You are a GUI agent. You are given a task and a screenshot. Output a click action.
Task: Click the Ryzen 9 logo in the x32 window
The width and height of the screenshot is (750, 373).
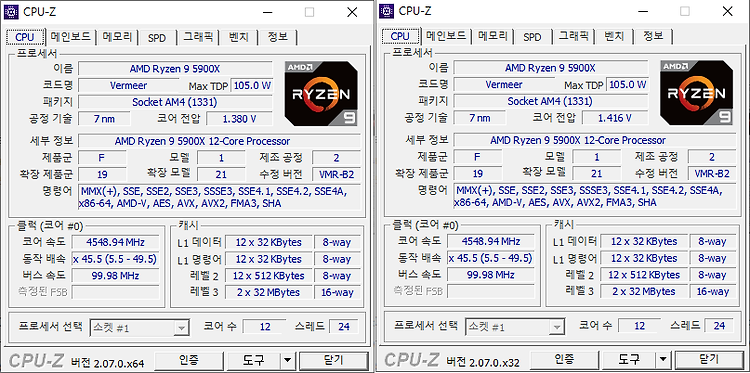point(696,93)
